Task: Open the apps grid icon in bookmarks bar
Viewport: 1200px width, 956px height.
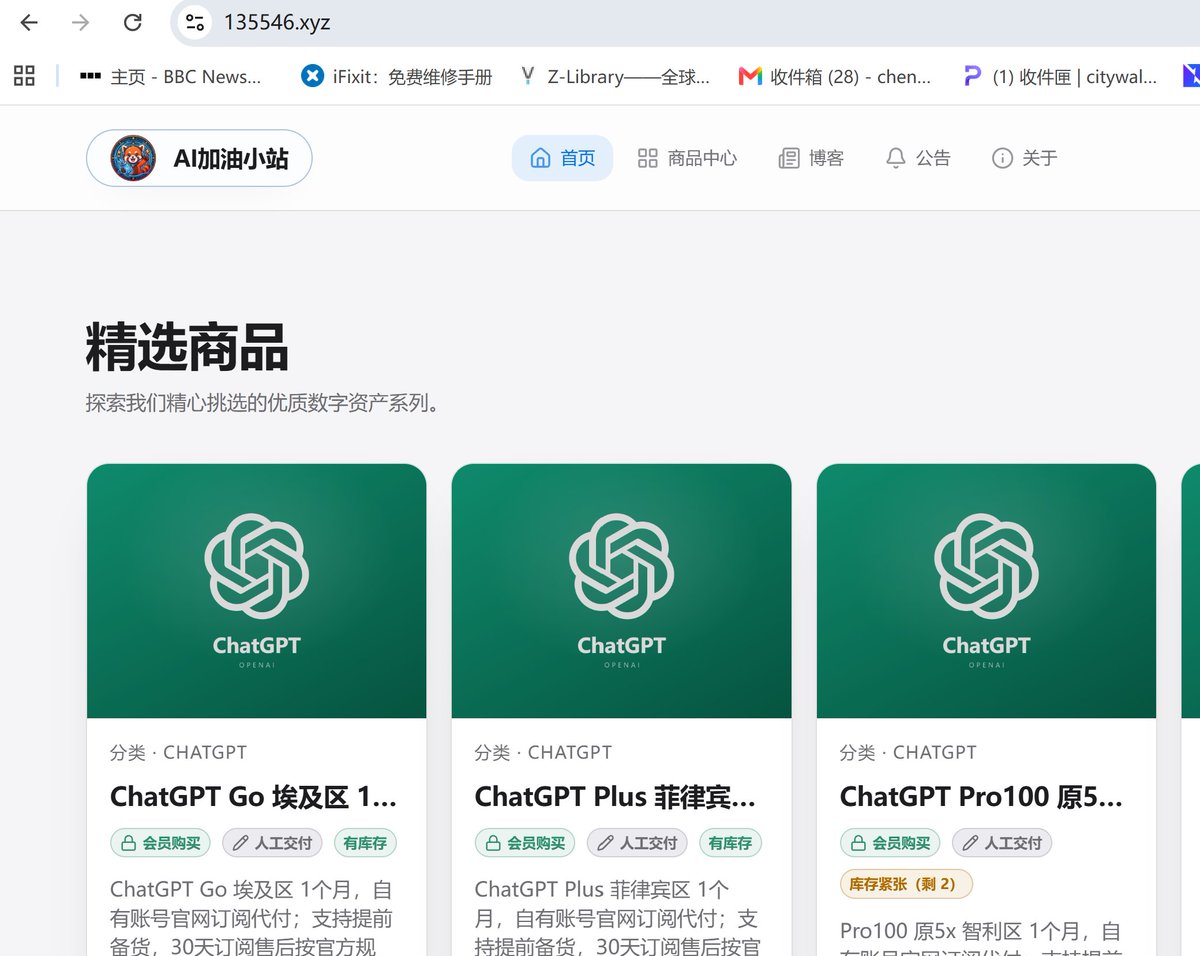Action: click(24, 75)
